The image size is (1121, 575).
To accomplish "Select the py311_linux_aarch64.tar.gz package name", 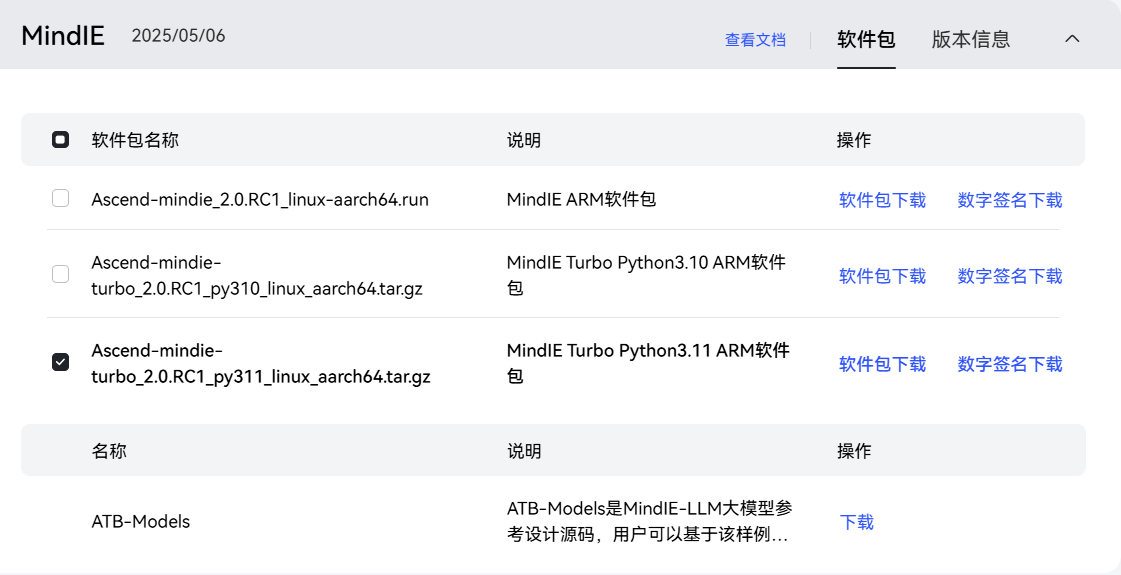I will pyautogui.click(x=261, y=363).
